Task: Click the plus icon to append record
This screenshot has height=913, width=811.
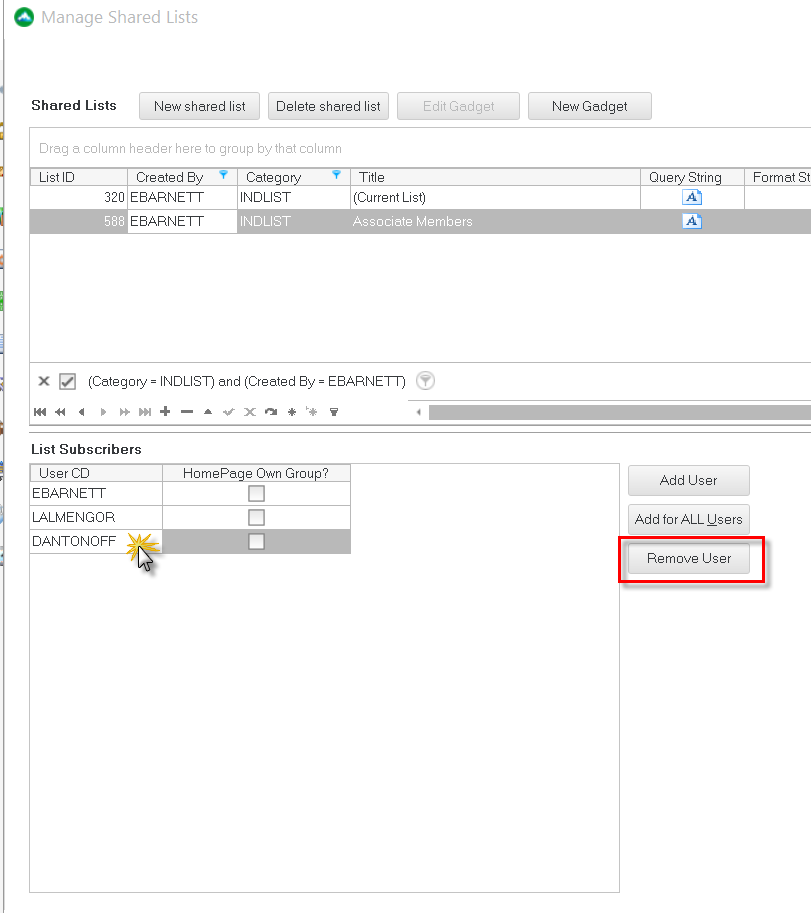Action: click(x=165, y=411)
